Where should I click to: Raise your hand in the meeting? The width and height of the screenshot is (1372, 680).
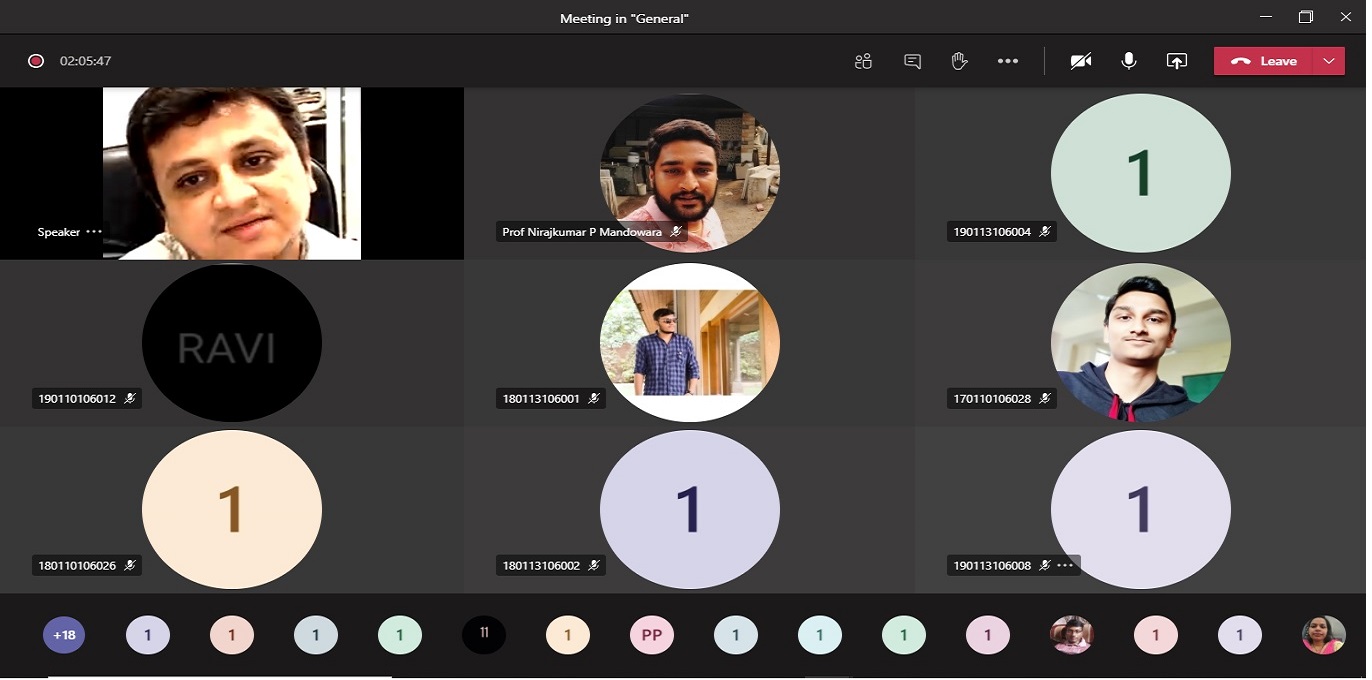(x=959, y=61)
